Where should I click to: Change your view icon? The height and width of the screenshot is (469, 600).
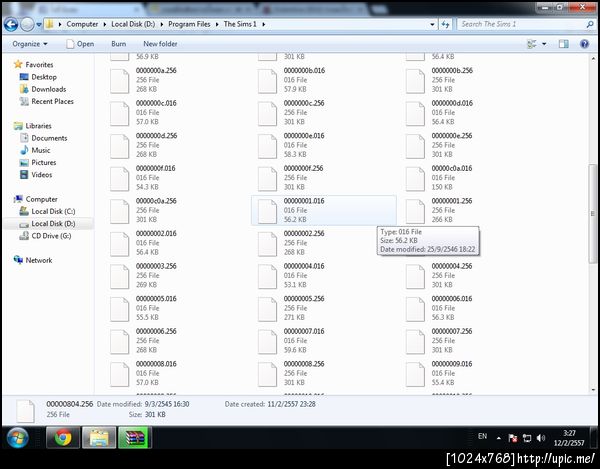532,44
